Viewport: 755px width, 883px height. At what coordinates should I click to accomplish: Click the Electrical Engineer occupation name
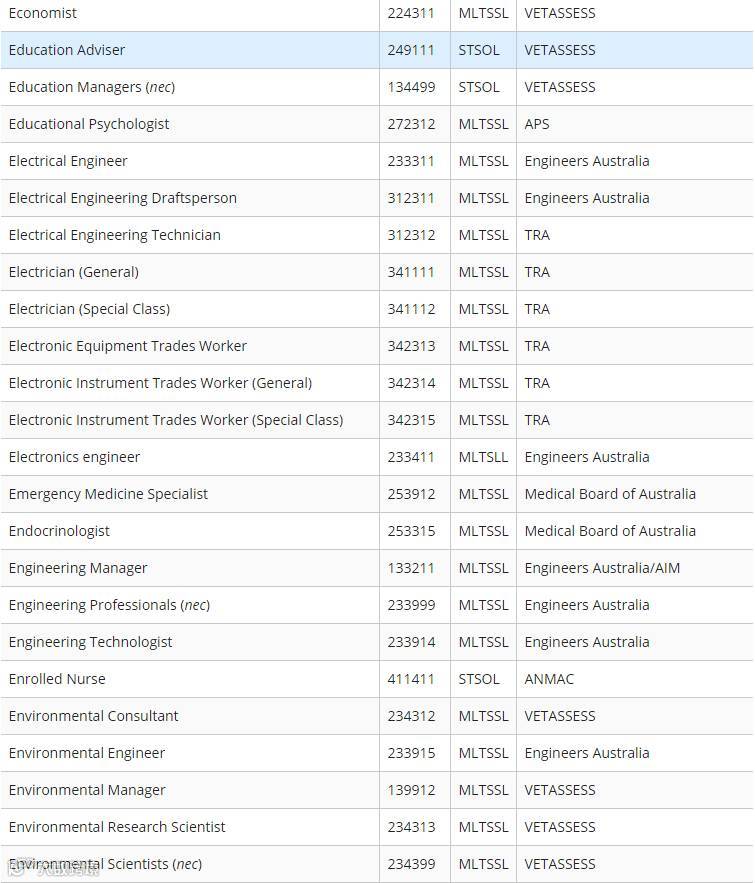tap(68, 161)
